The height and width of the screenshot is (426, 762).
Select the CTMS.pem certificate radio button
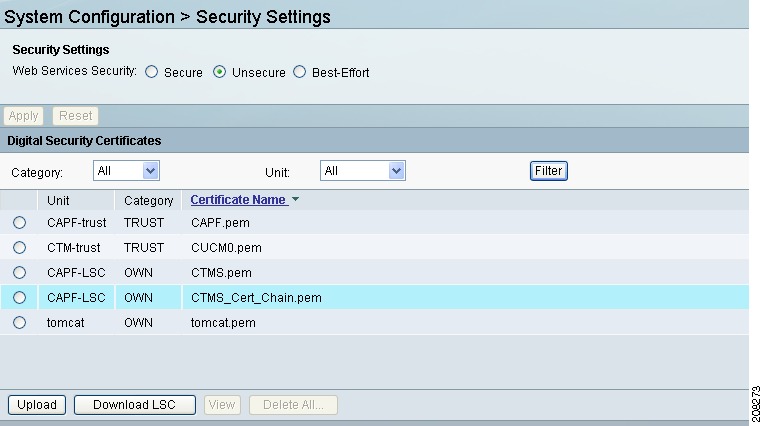19,273
